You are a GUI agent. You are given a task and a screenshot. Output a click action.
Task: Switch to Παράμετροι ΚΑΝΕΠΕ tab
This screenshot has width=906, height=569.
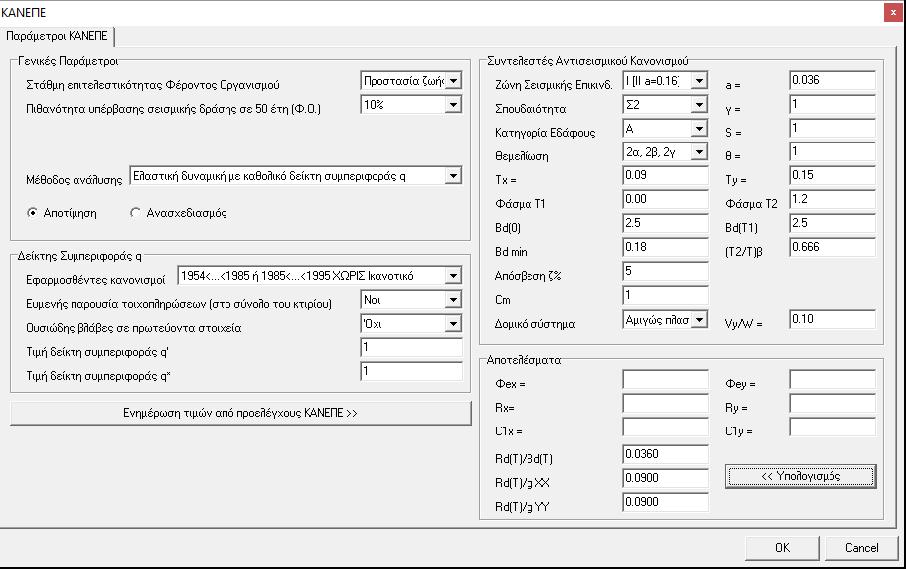57,36
